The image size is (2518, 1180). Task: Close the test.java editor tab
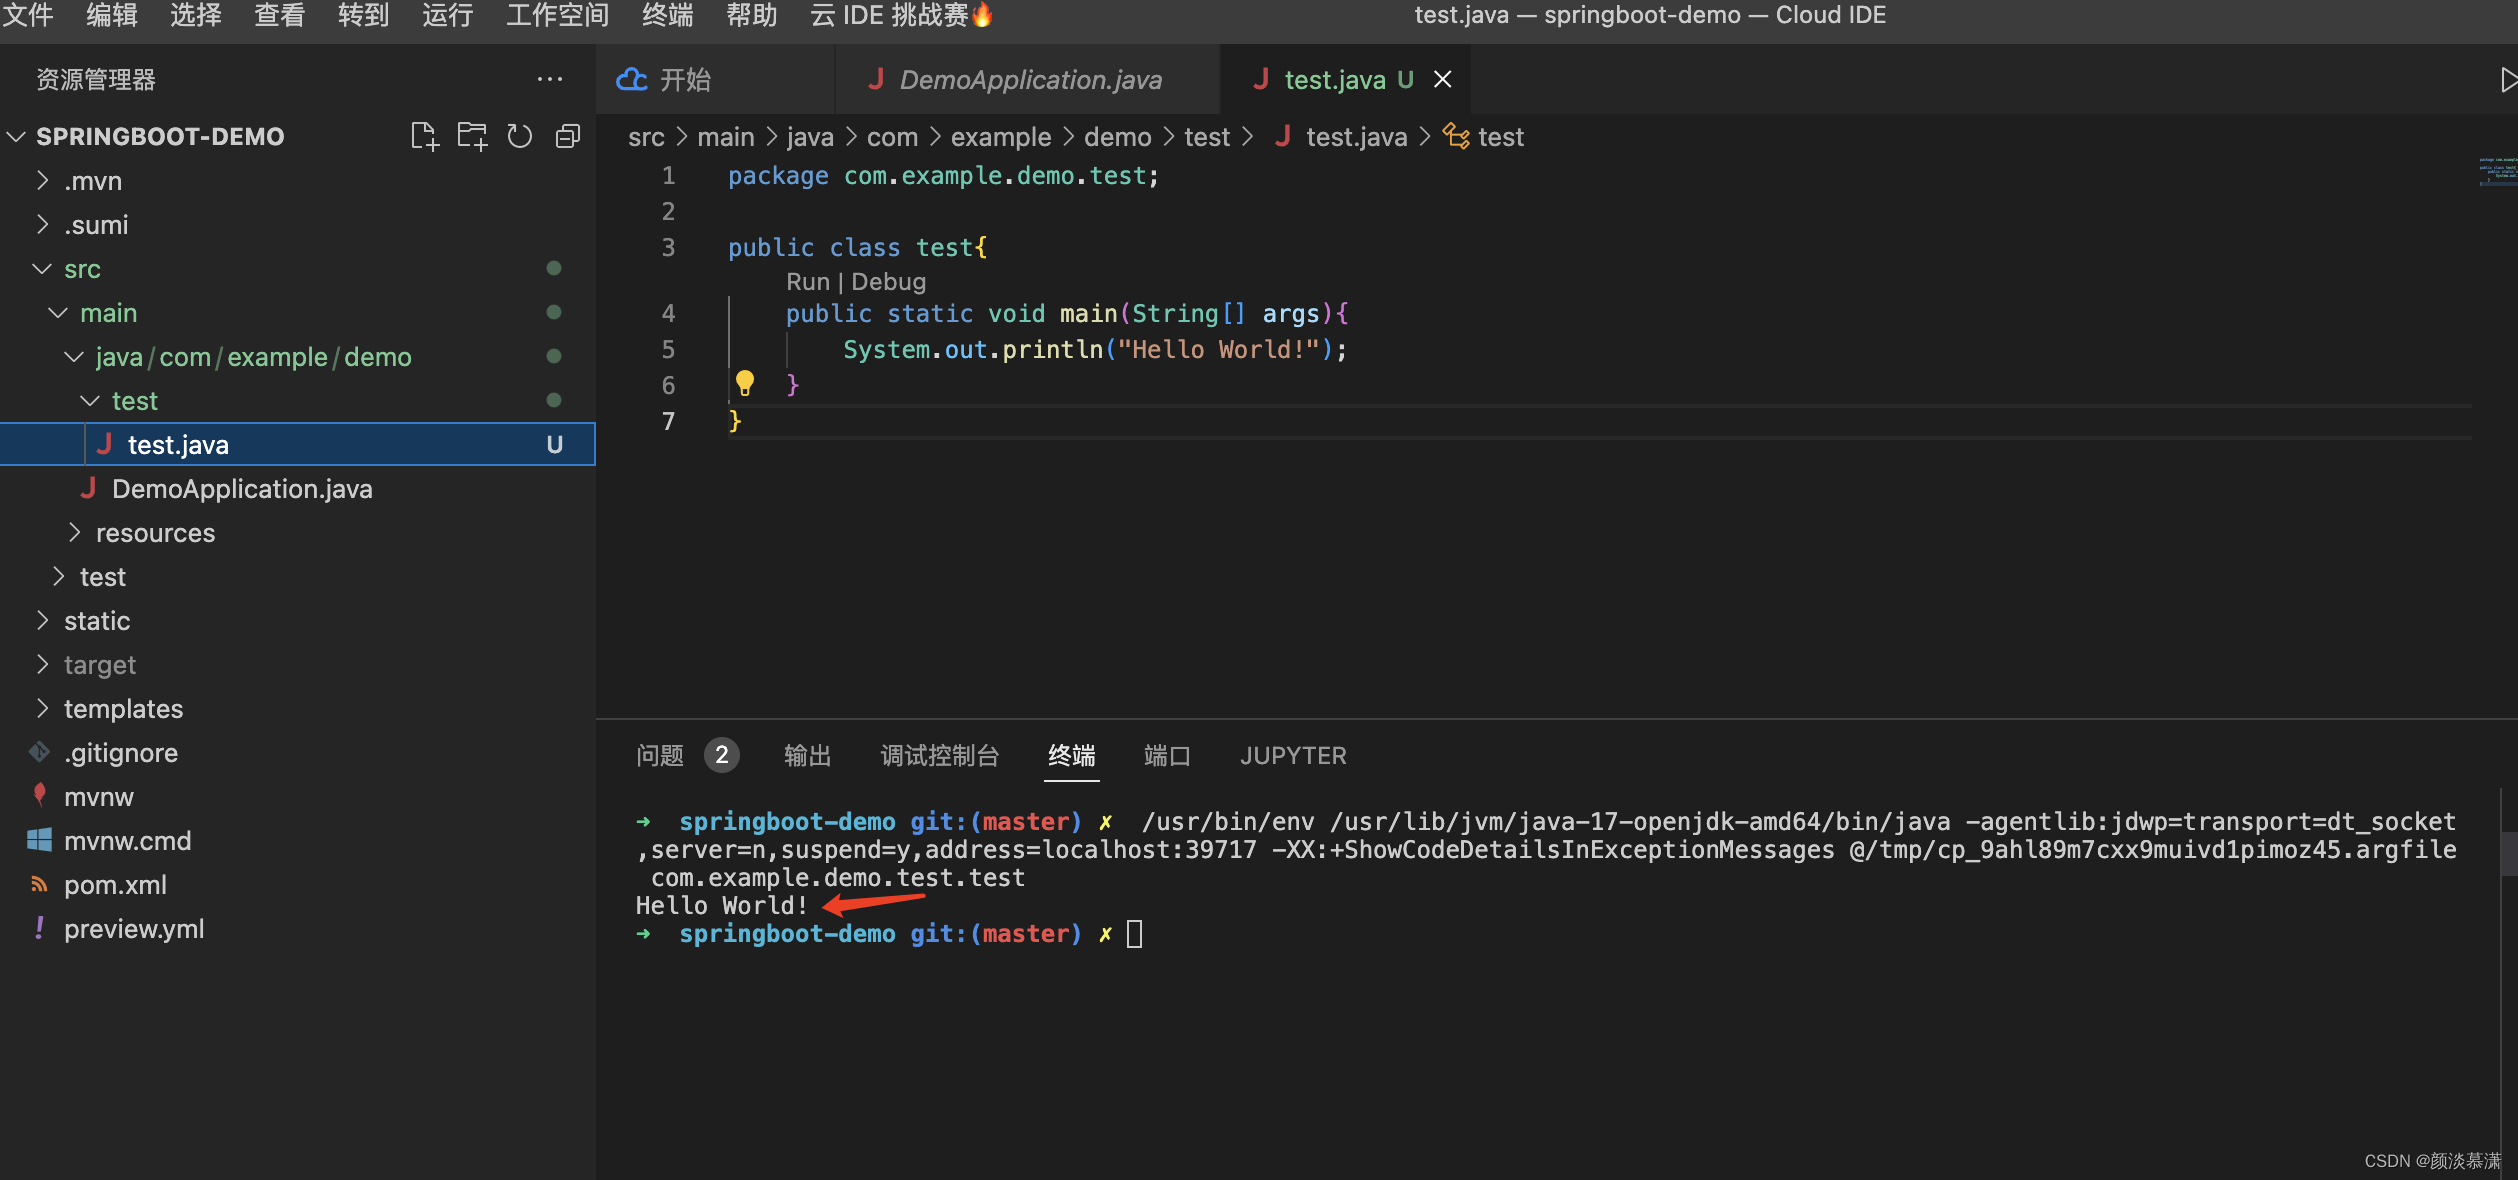(1442, 79)
